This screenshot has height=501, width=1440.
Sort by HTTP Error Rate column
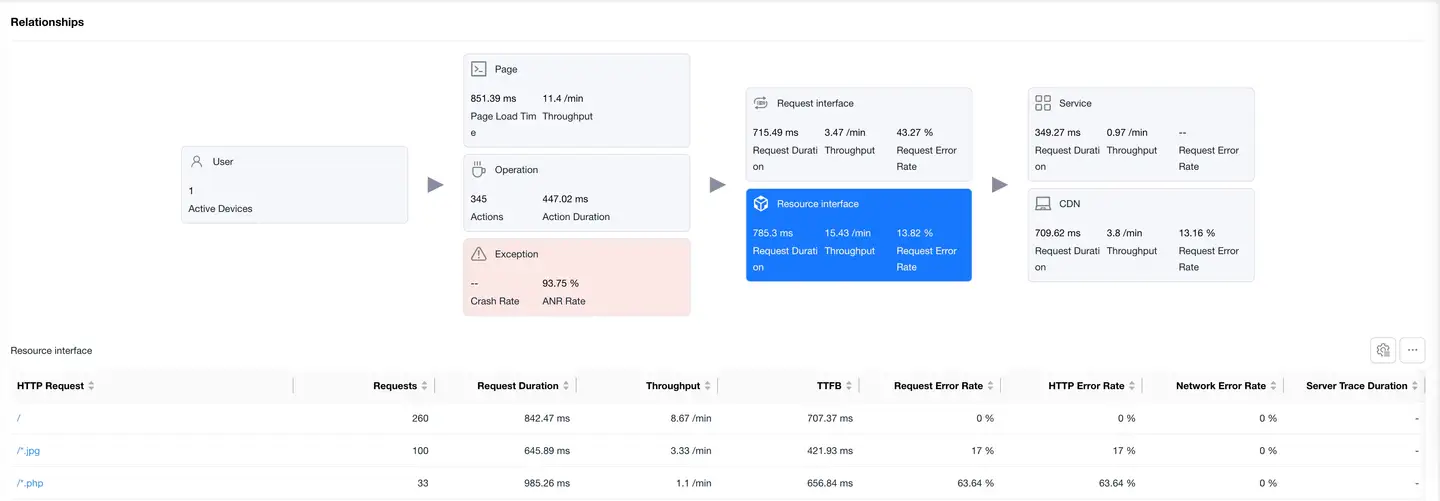pos(1132,386)
